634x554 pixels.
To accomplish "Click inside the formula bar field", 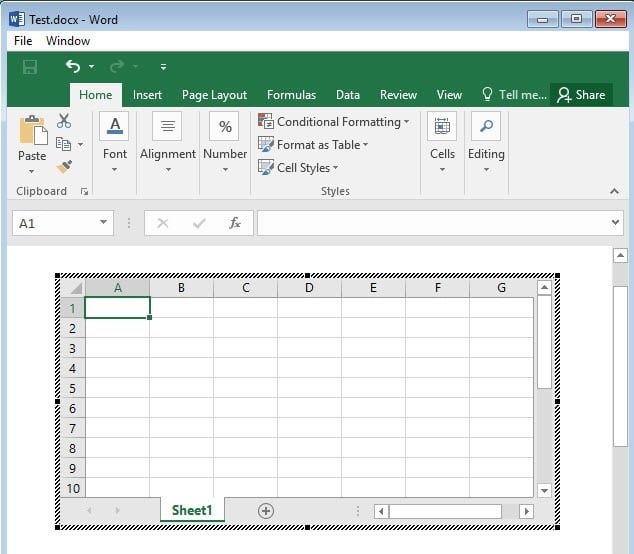I will (x=430, y=223).
